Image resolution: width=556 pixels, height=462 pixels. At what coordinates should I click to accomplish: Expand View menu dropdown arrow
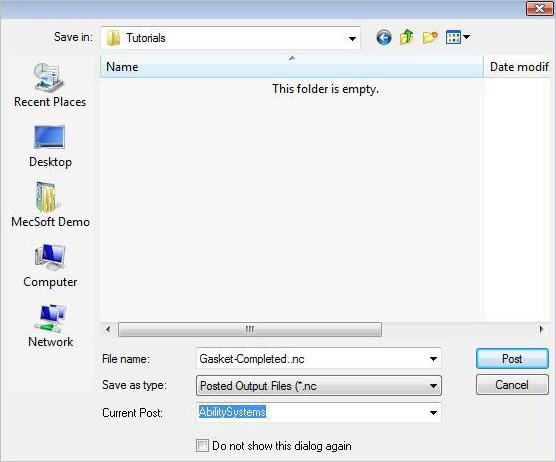466,37
